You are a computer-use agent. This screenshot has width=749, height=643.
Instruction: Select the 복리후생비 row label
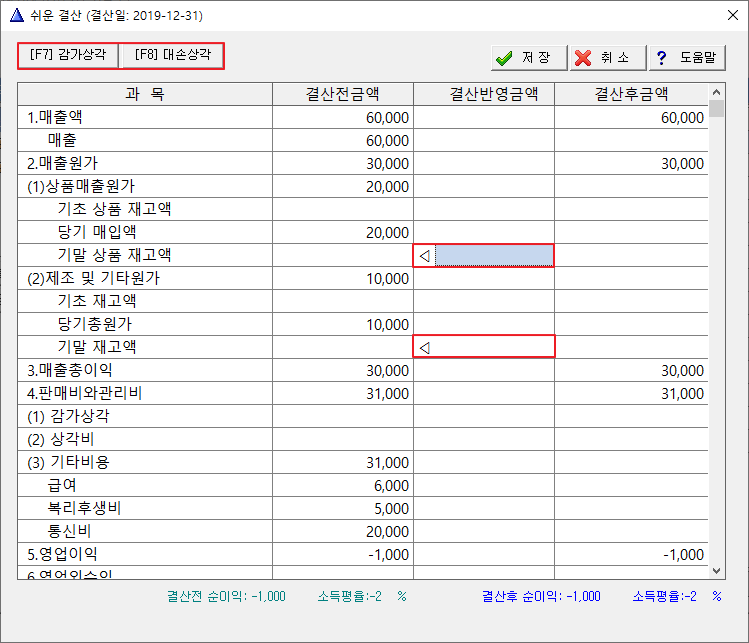[85, 508]
